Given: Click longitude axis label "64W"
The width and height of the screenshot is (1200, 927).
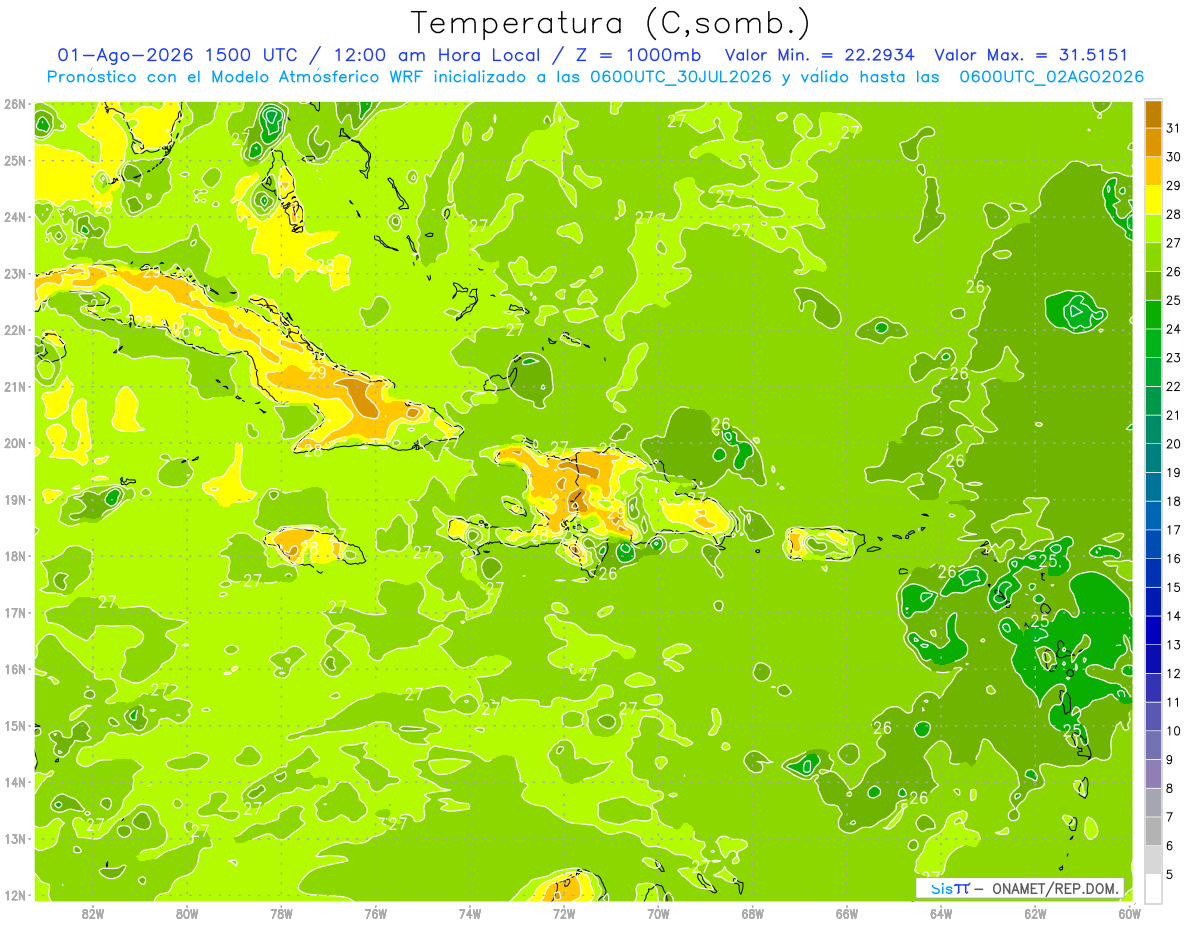Looking at the screenshot, I should (941, 914).
